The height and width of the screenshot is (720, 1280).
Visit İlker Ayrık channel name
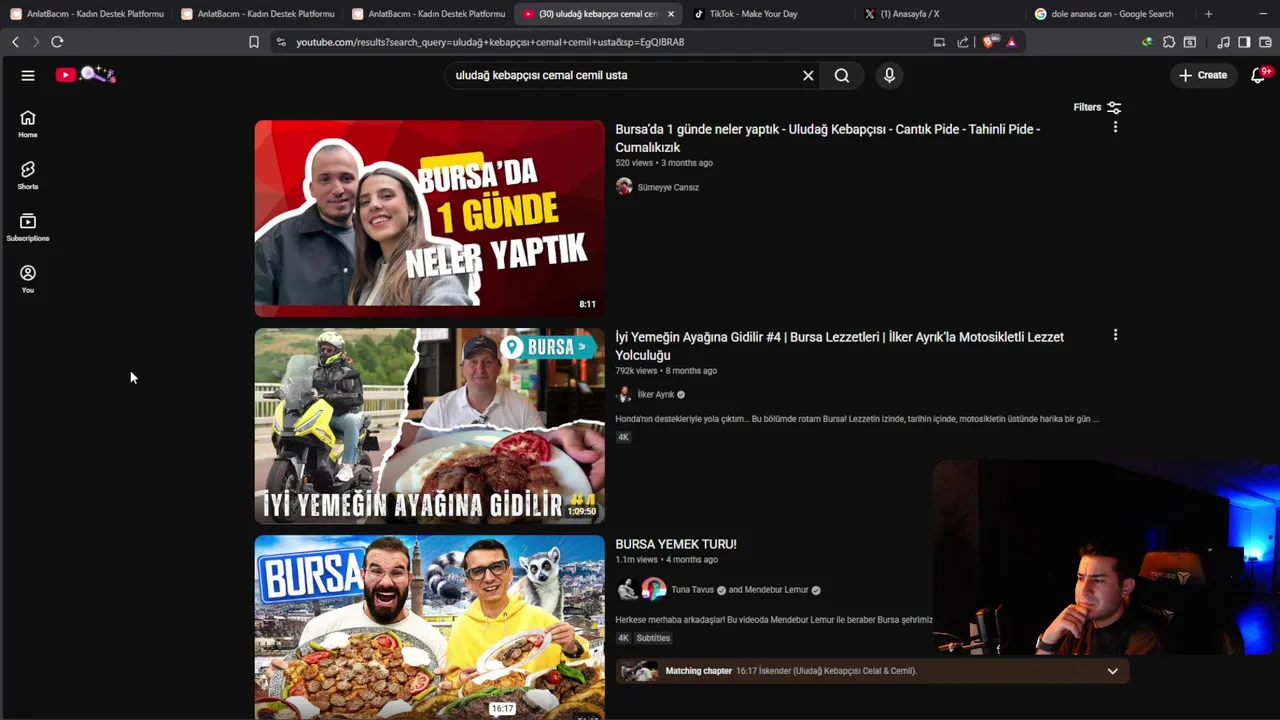coord(656,395)
